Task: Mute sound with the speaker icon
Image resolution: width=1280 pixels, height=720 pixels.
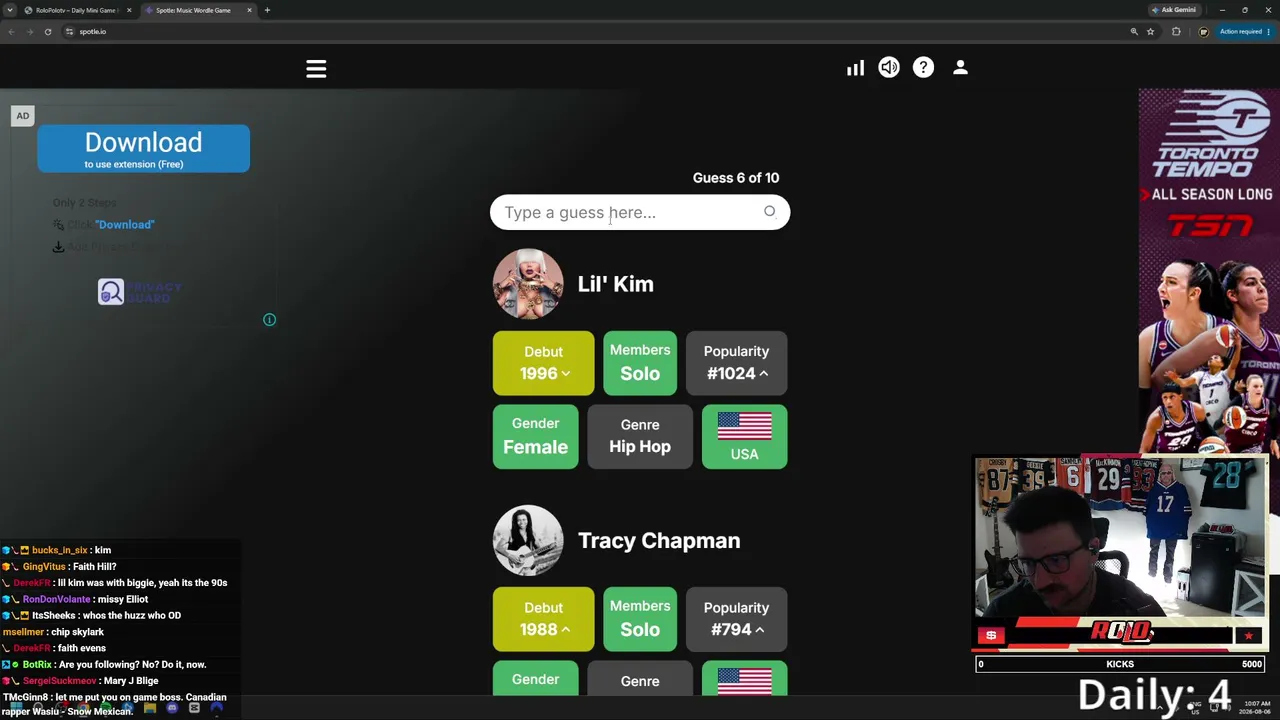Action: coord(889,67)
